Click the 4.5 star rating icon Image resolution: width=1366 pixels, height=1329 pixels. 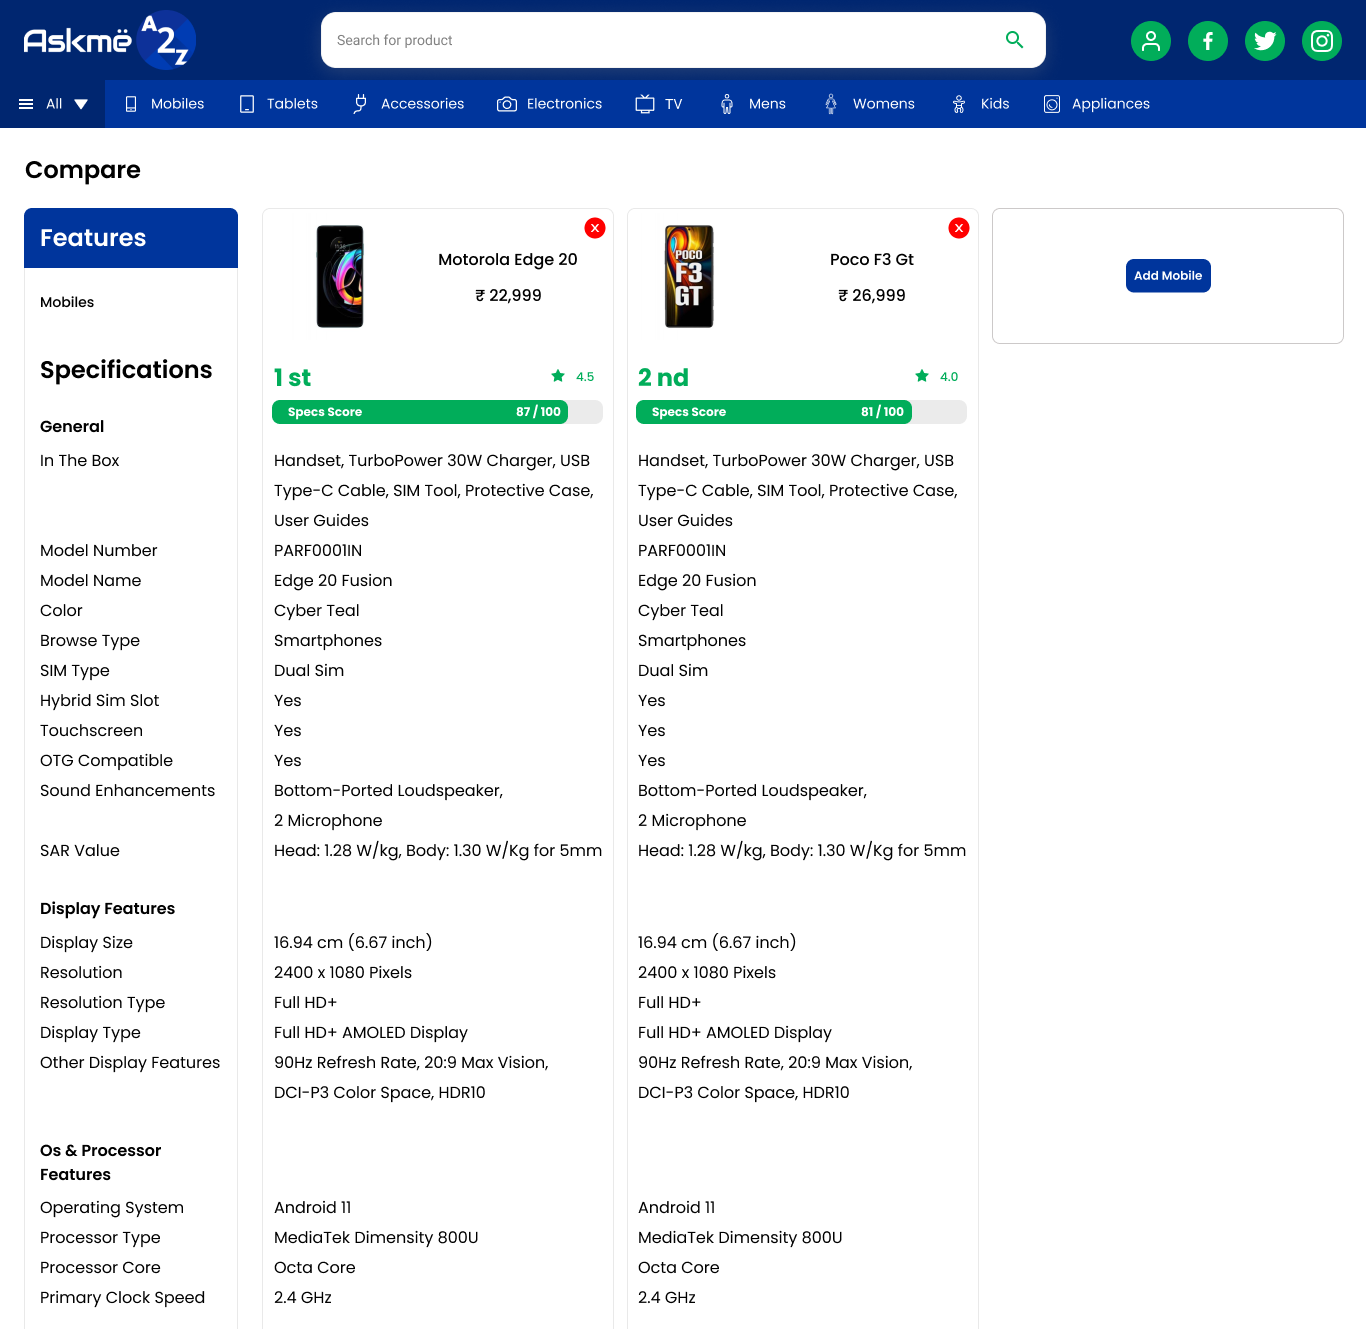558,376
